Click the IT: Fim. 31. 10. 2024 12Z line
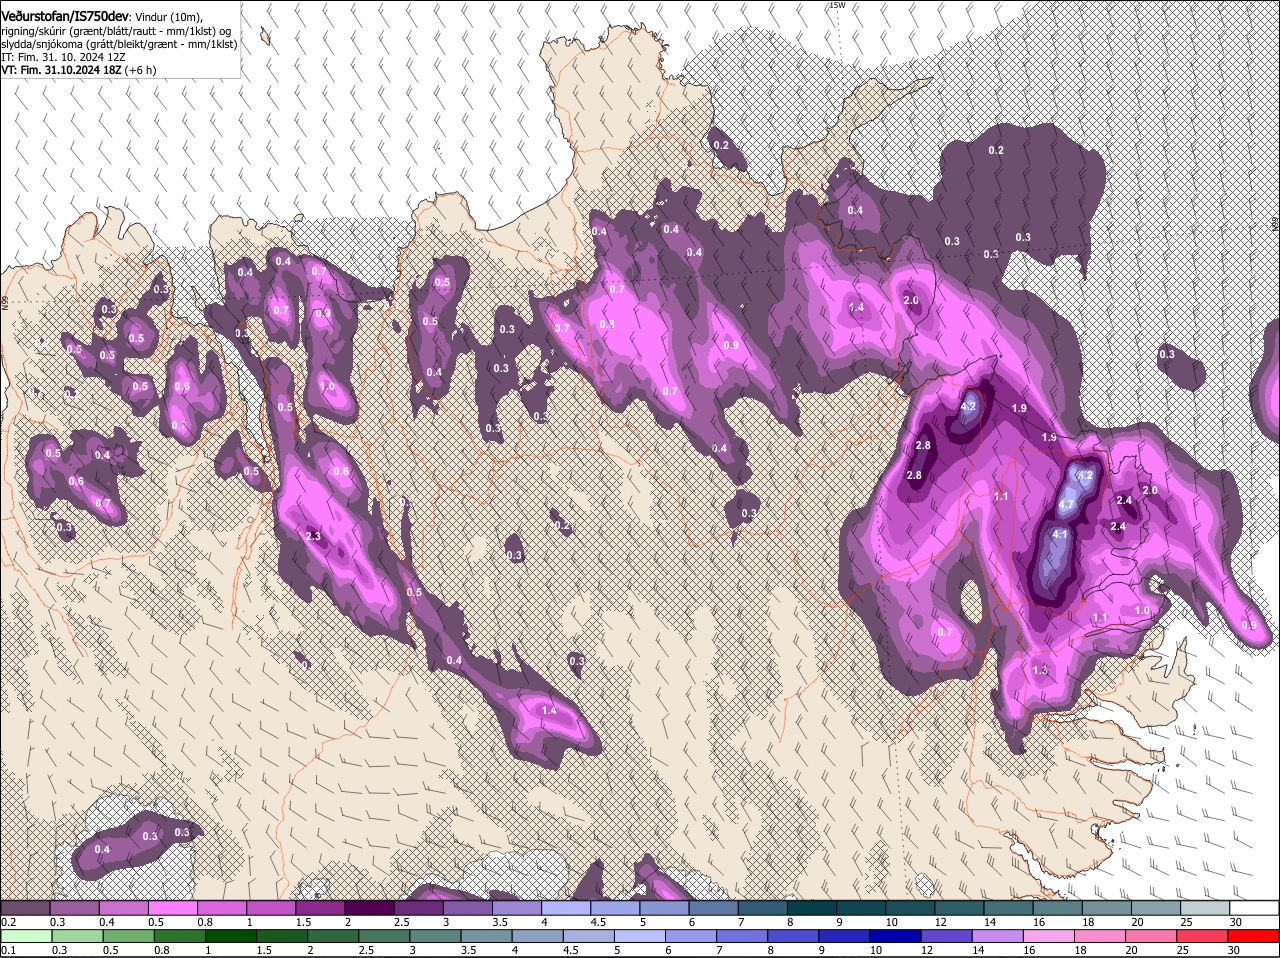The width and height of the screenshot is (1280, 958). pos(63,58)
